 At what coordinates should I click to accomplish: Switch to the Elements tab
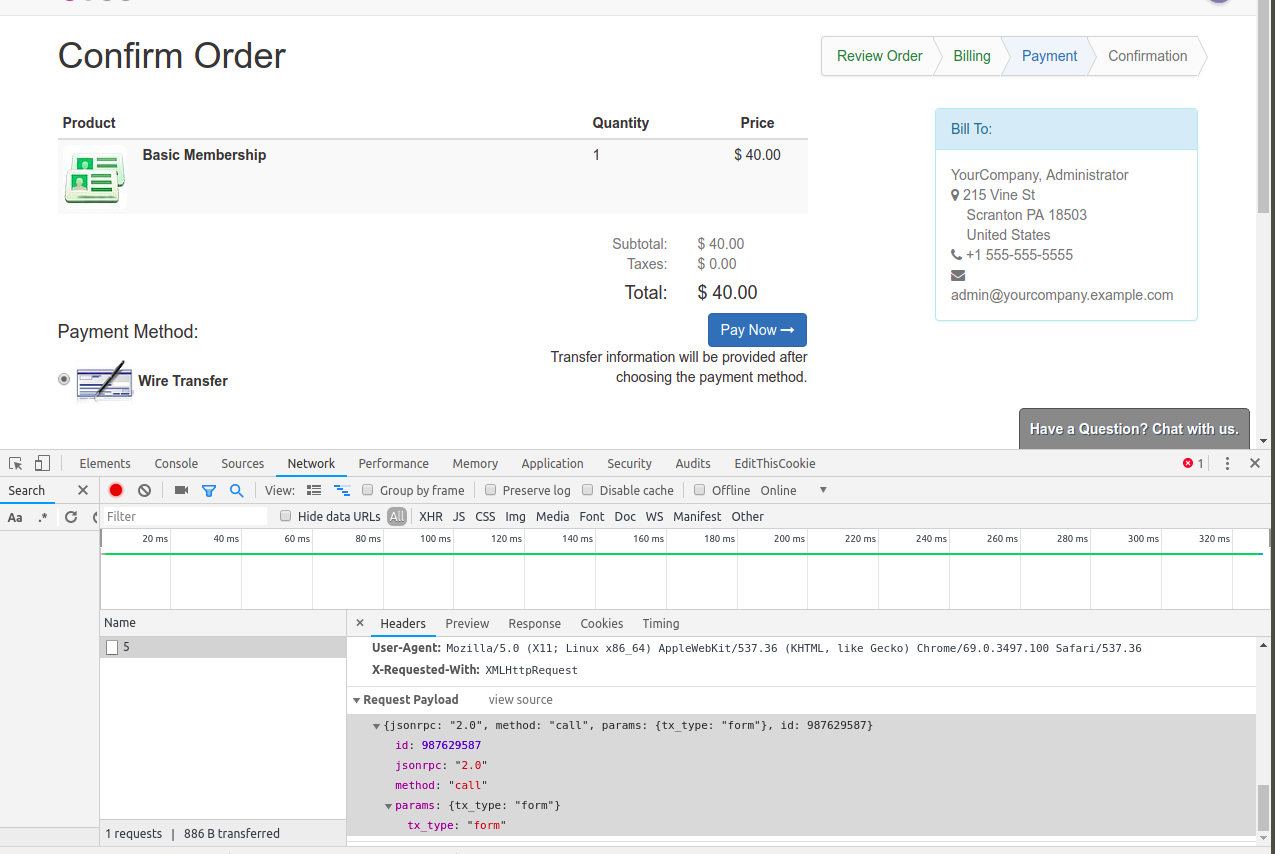click(x=105, y=463)
